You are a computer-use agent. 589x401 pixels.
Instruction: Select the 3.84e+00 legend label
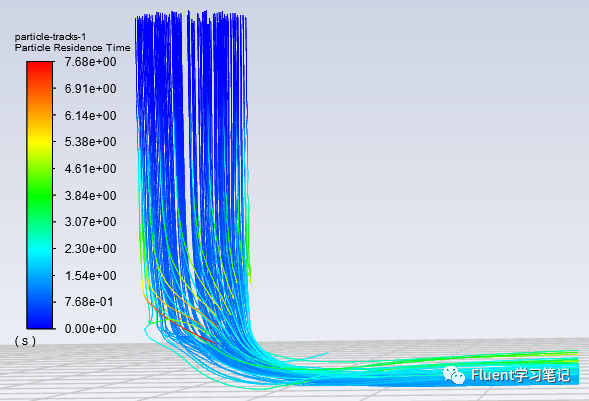pos(90,196)
